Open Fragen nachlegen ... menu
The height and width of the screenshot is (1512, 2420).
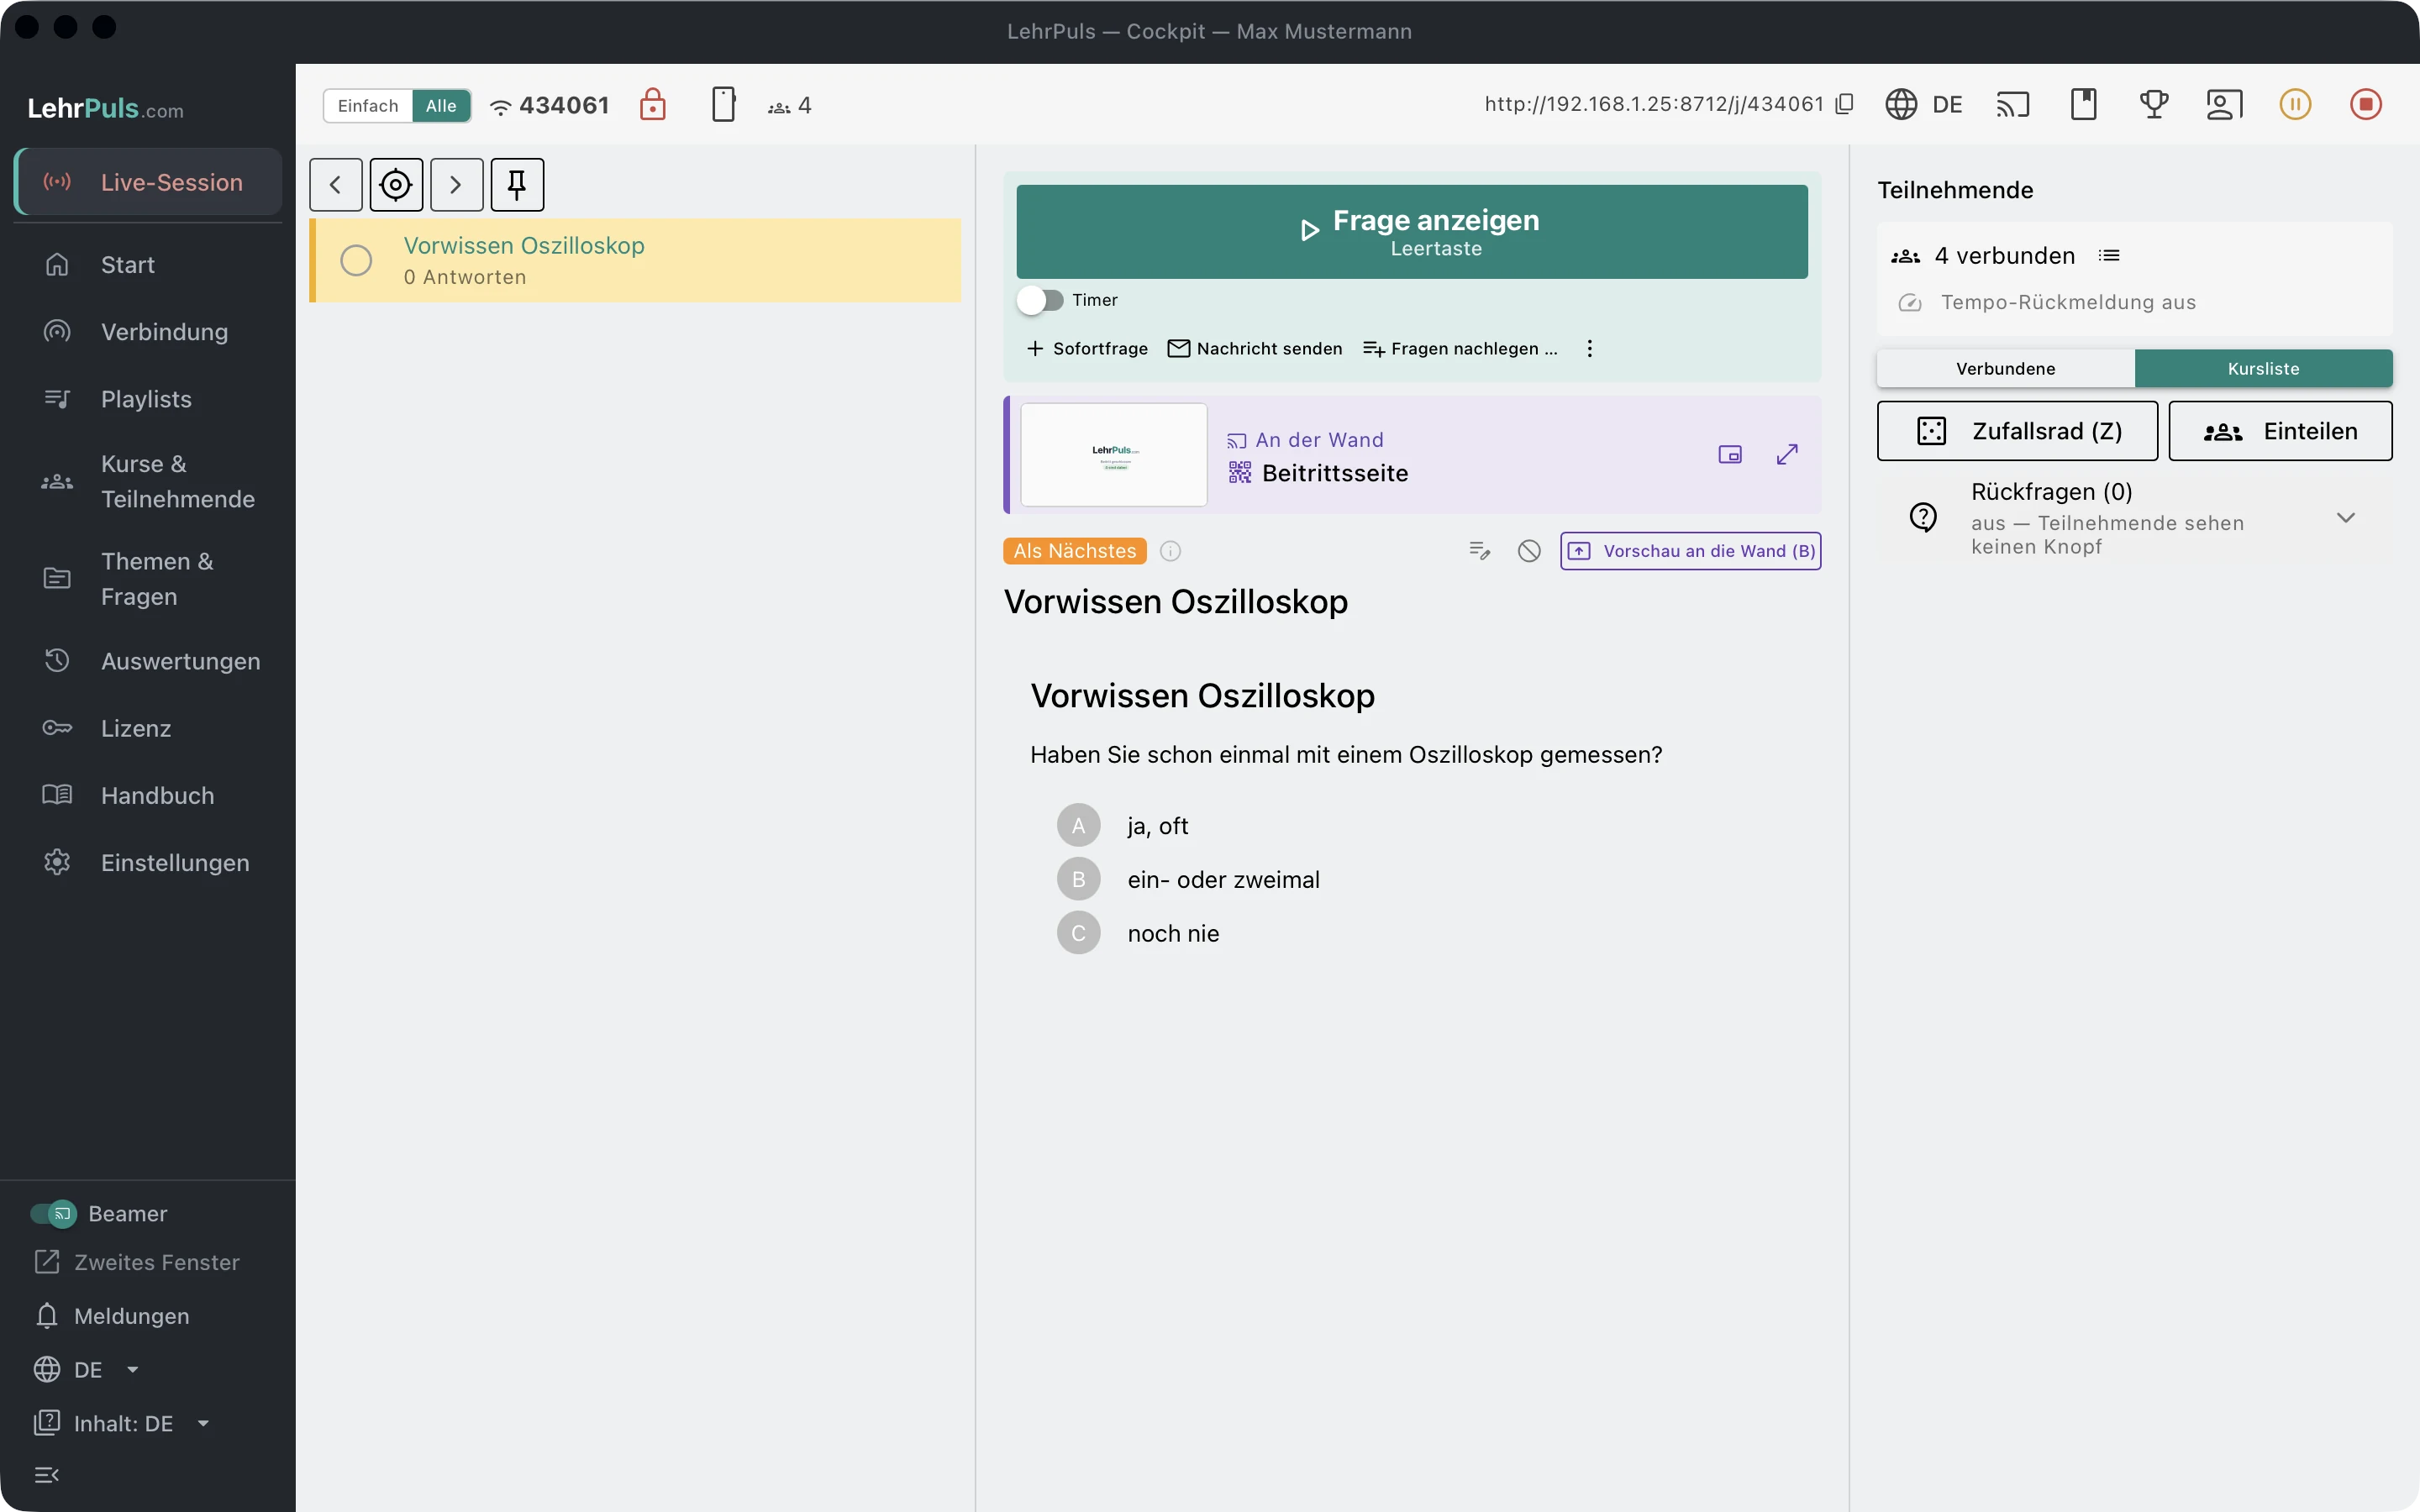pos(1460,349)
